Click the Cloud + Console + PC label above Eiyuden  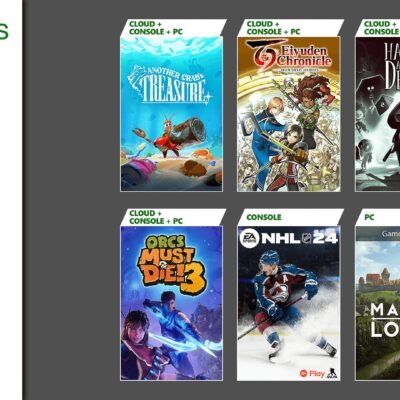tap(273, 28)
